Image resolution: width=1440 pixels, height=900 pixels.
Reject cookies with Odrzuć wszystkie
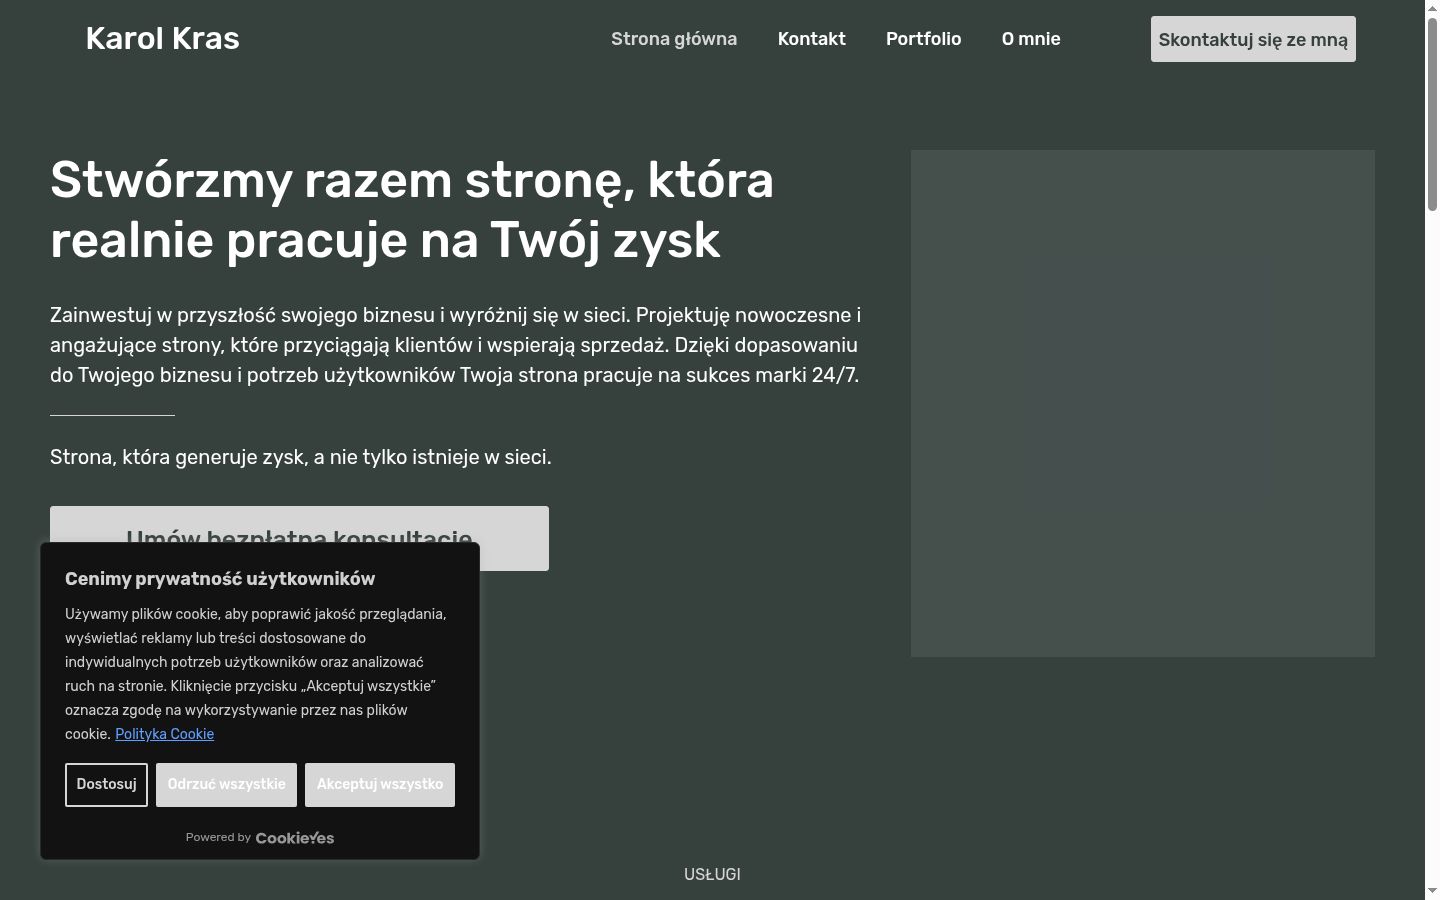pyautogui.click(x=226, y=784)
